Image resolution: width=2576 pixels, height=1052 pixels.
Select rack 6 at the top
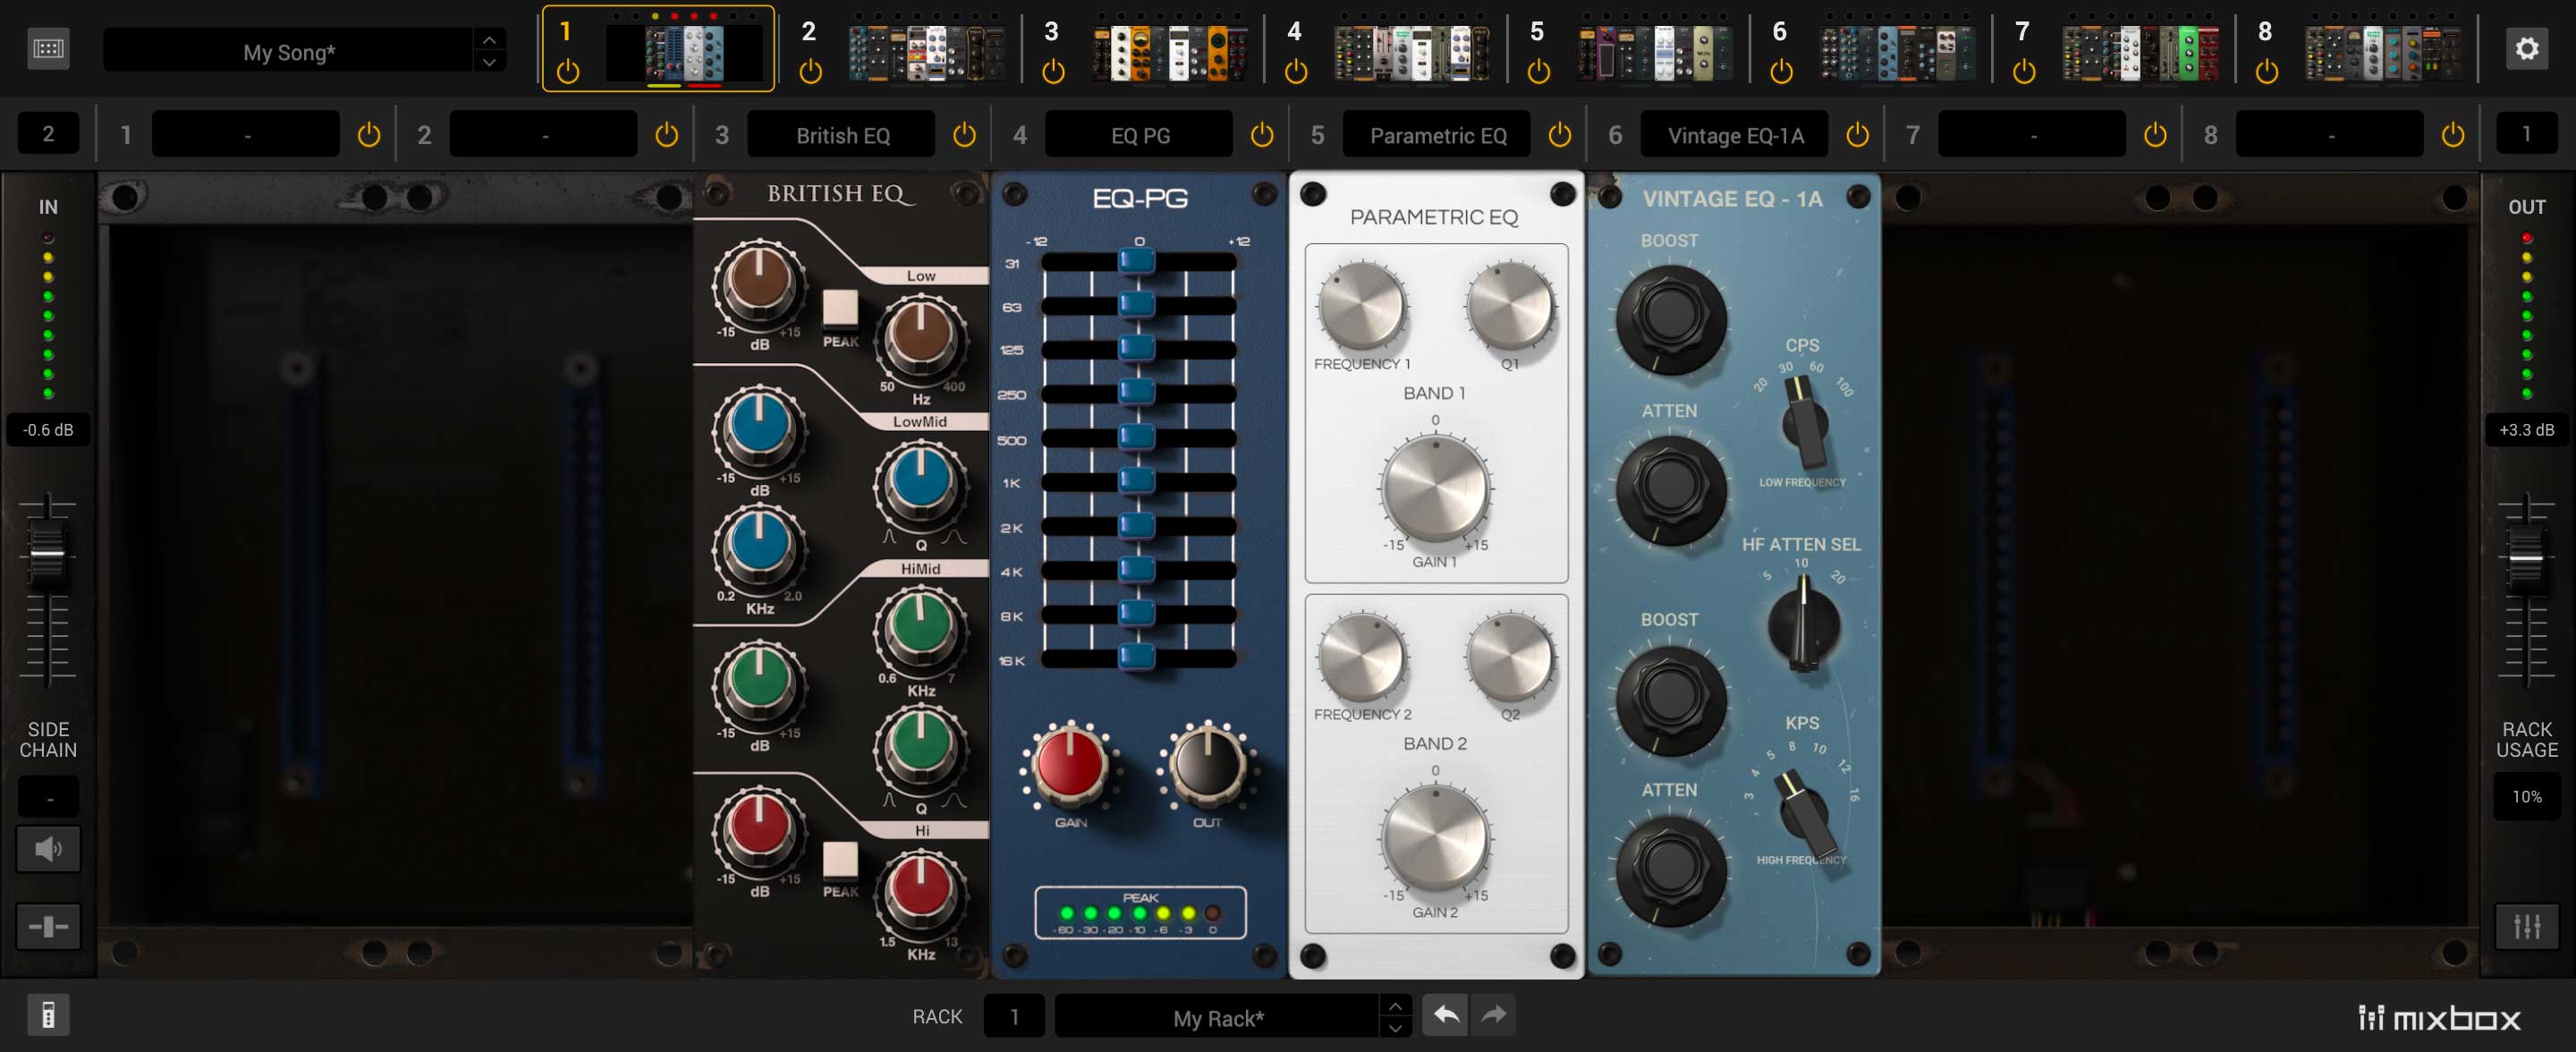point(1779,32)
